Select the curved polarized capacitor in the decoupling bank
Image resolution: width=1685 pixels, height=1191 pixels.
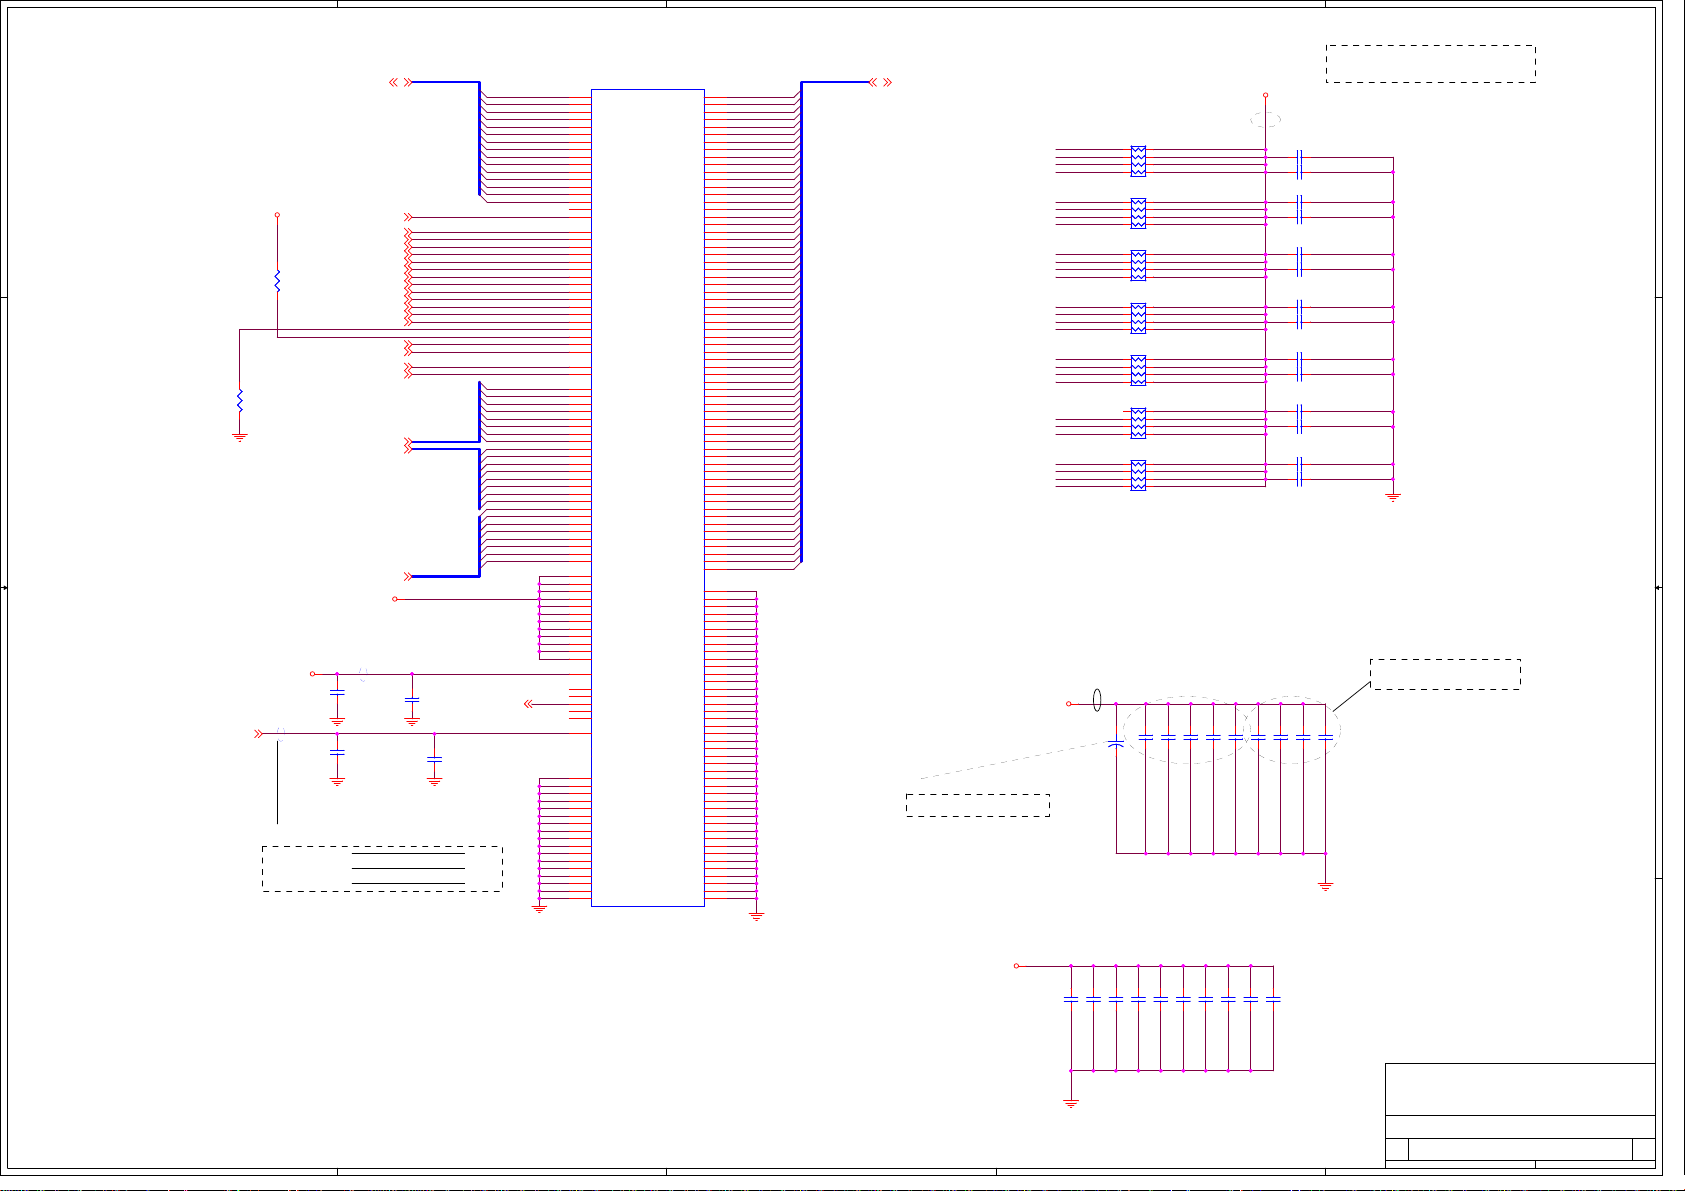[1116, 743]
